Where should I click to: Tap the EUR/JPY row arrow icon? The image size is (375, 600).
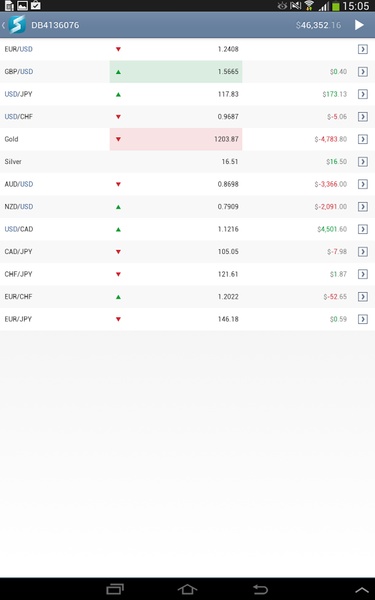(x=363, y=319)
